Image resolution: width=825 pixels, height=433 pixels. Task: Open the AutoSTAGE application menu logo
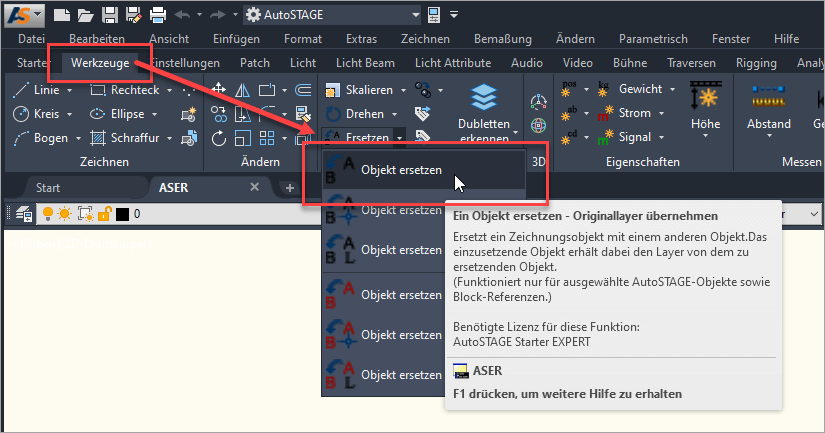24,15
